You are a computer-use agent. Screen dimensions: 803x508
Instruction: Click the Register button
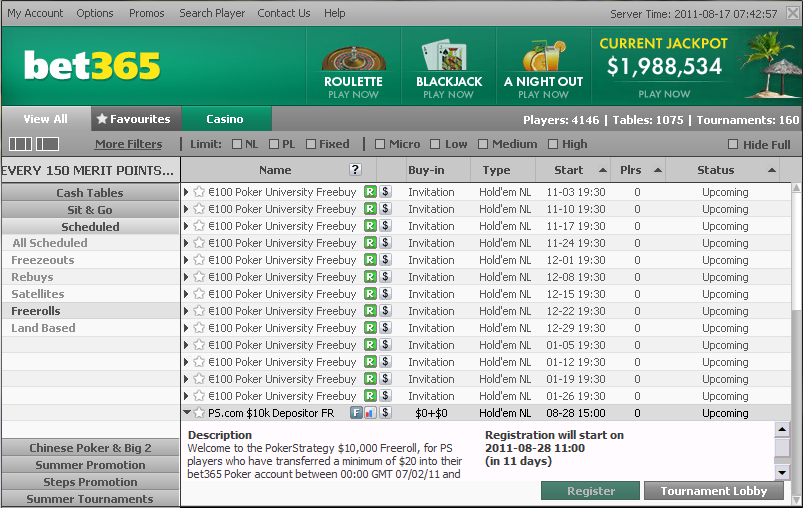590,491
